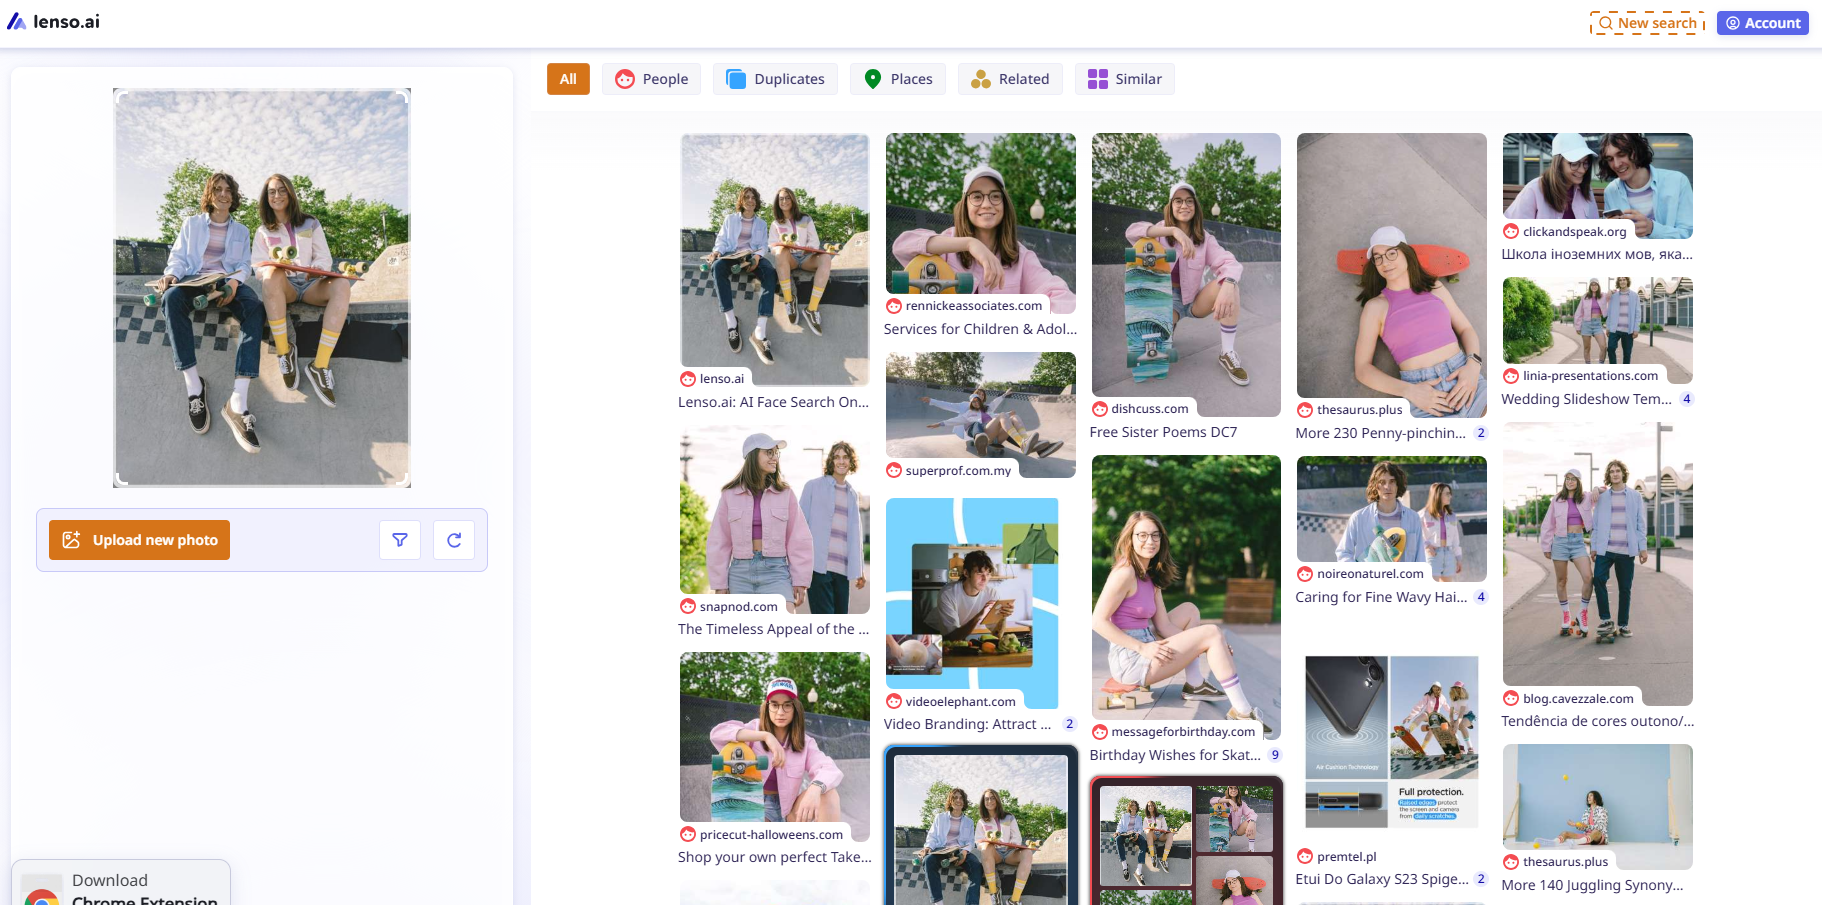Switch to the People tab
Viewport: 1822px width, 905px height.
click(651, 79)
